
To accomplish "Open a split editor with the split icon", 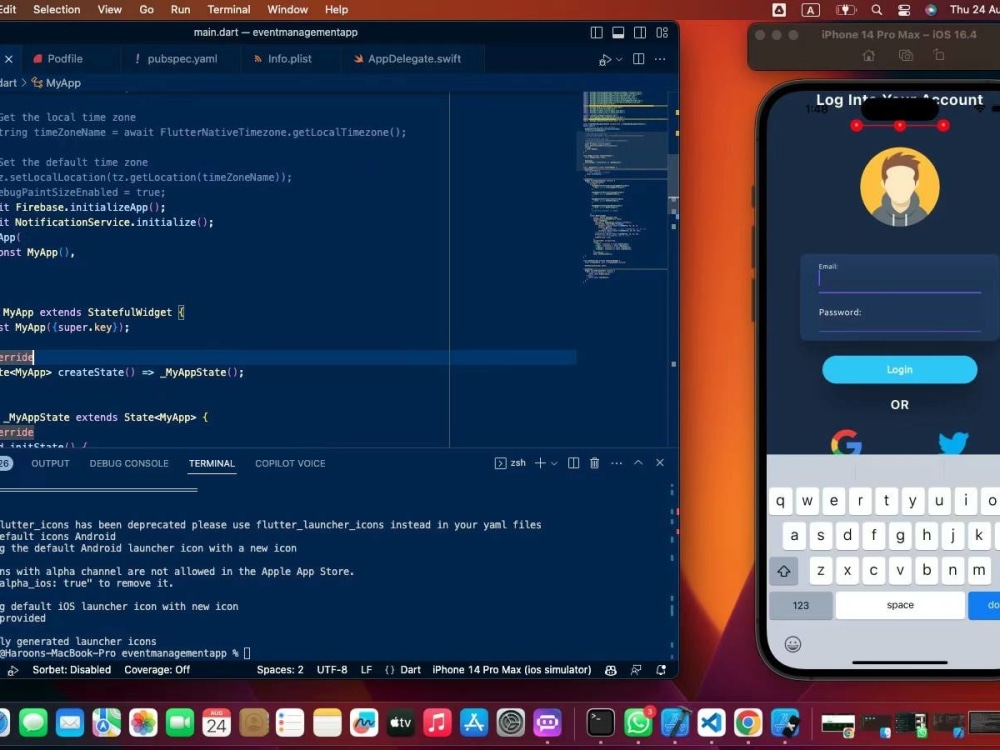I will [638, 59].
